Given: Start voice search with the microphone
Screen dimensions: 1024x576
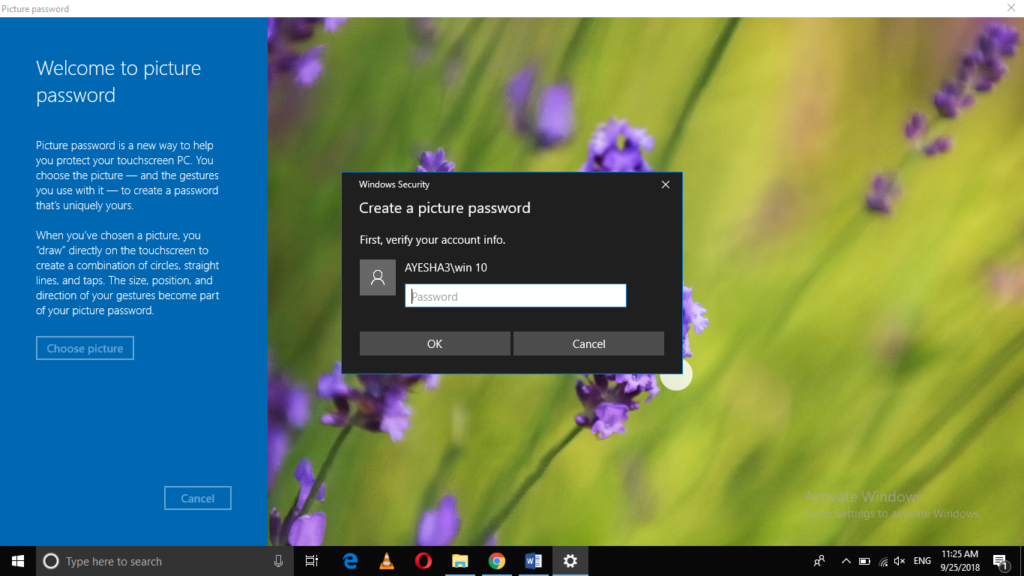Looking at the screenshot, I should click(277, 561).
